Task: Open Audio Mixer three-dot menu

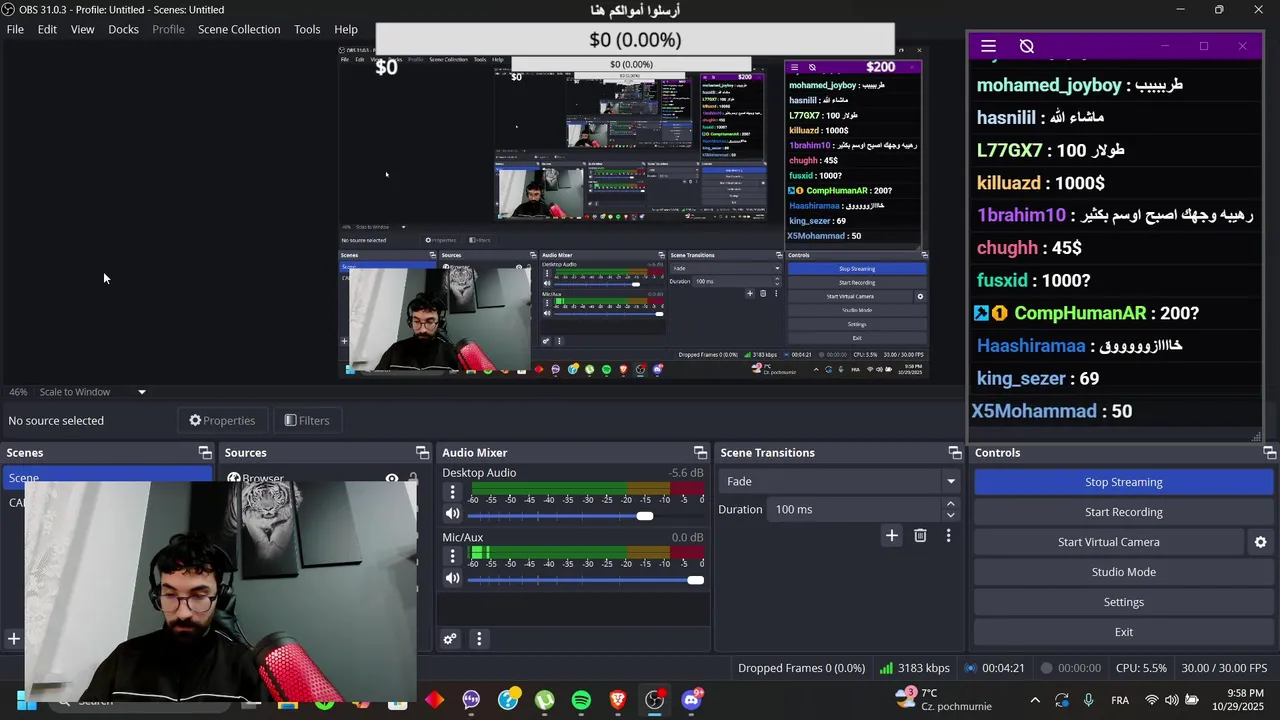Action: click(x=479, y=639)
